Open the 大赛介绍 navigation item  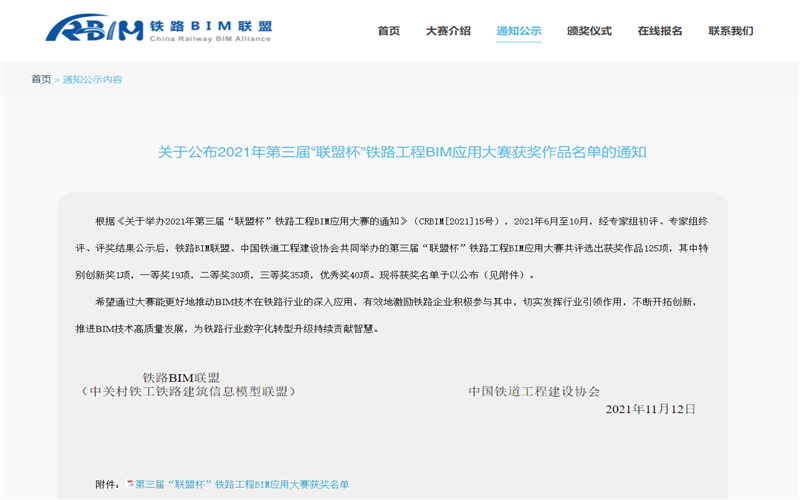tap(448, 31)
